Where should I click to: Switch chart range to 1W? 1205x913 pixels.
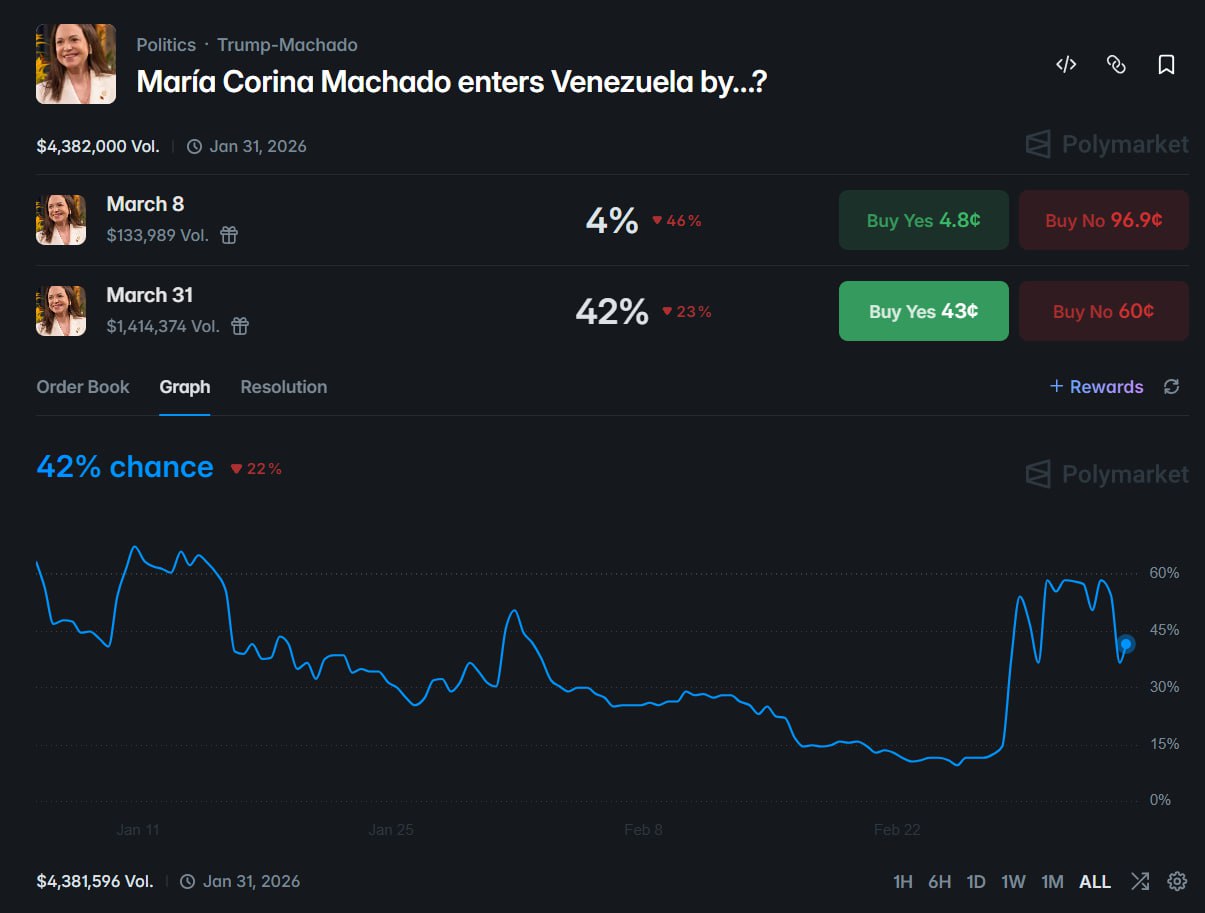[x=1013, y=882]
